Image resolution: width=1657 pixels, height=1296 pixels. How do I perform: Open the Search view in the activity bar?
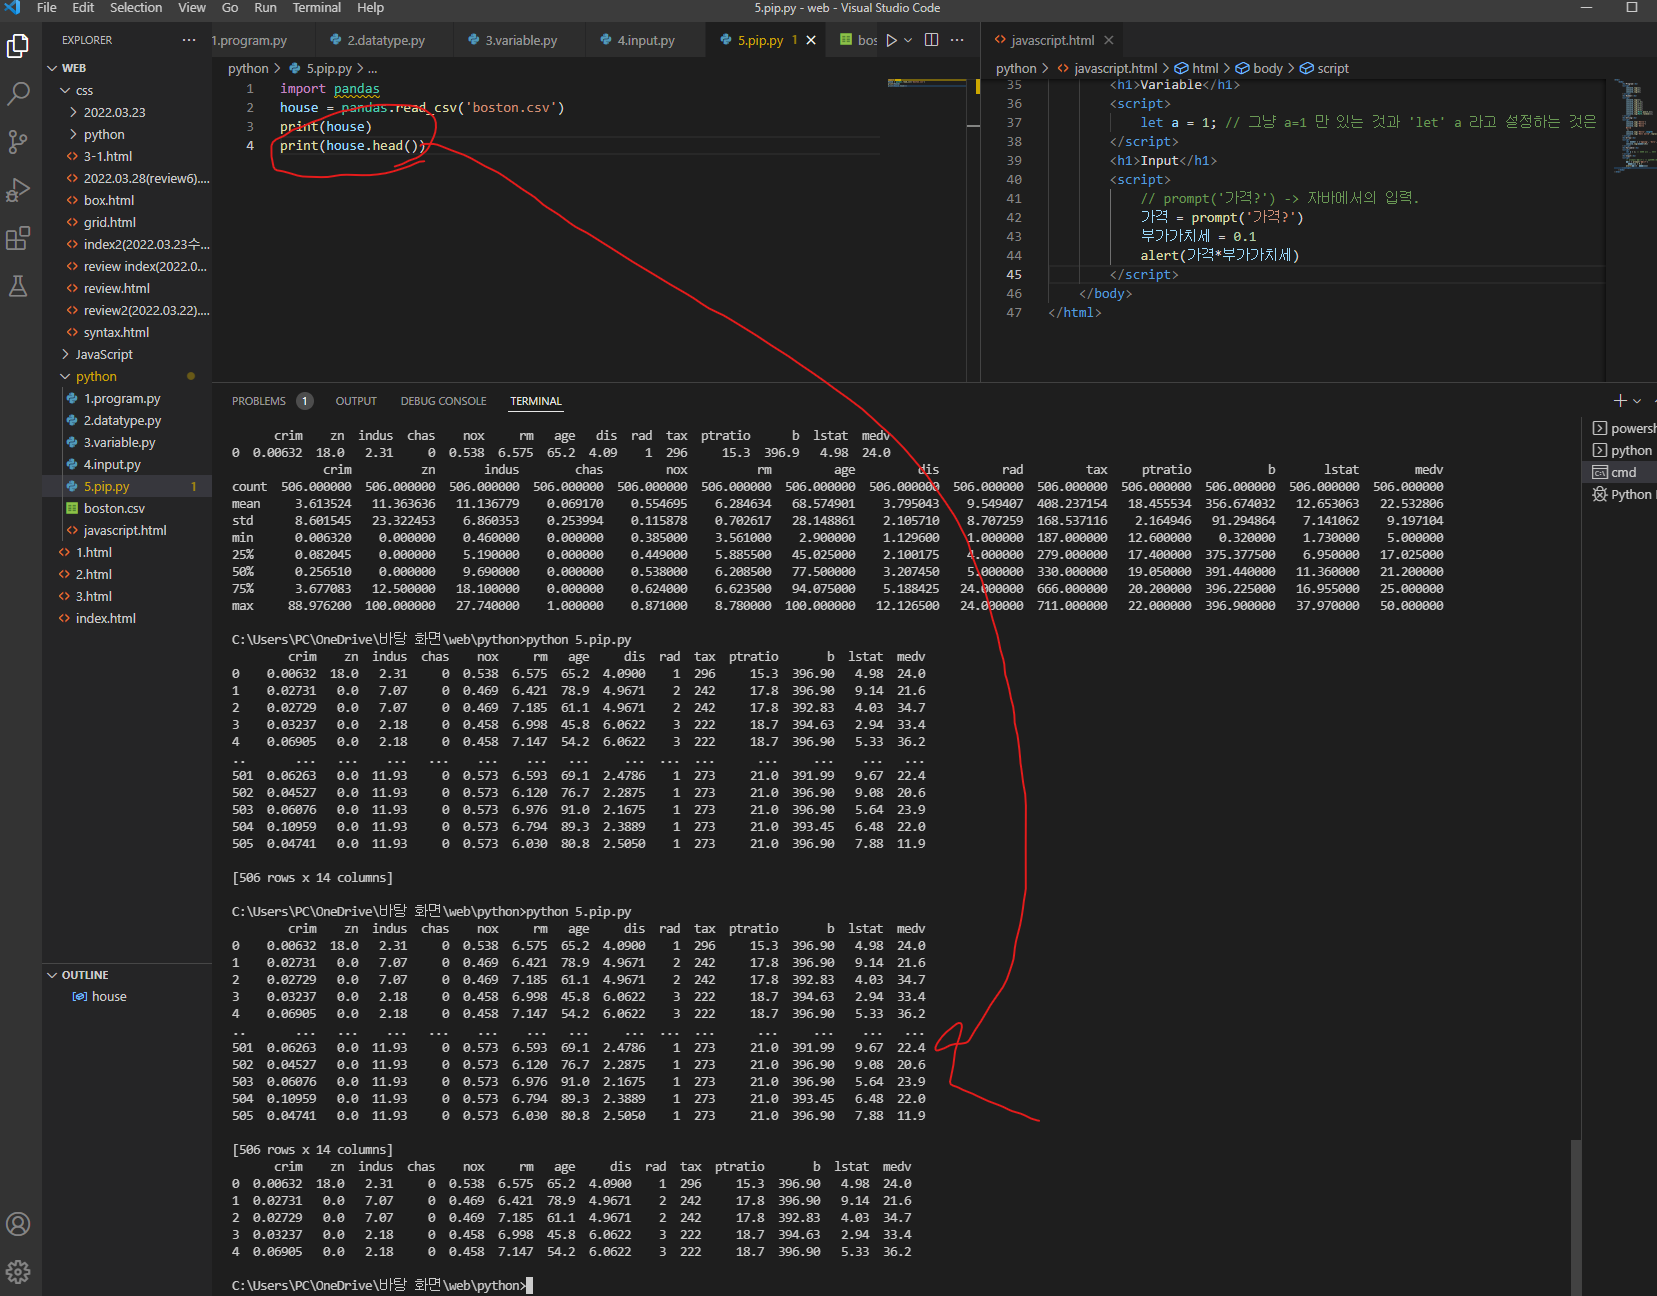(x=18, y=94)
